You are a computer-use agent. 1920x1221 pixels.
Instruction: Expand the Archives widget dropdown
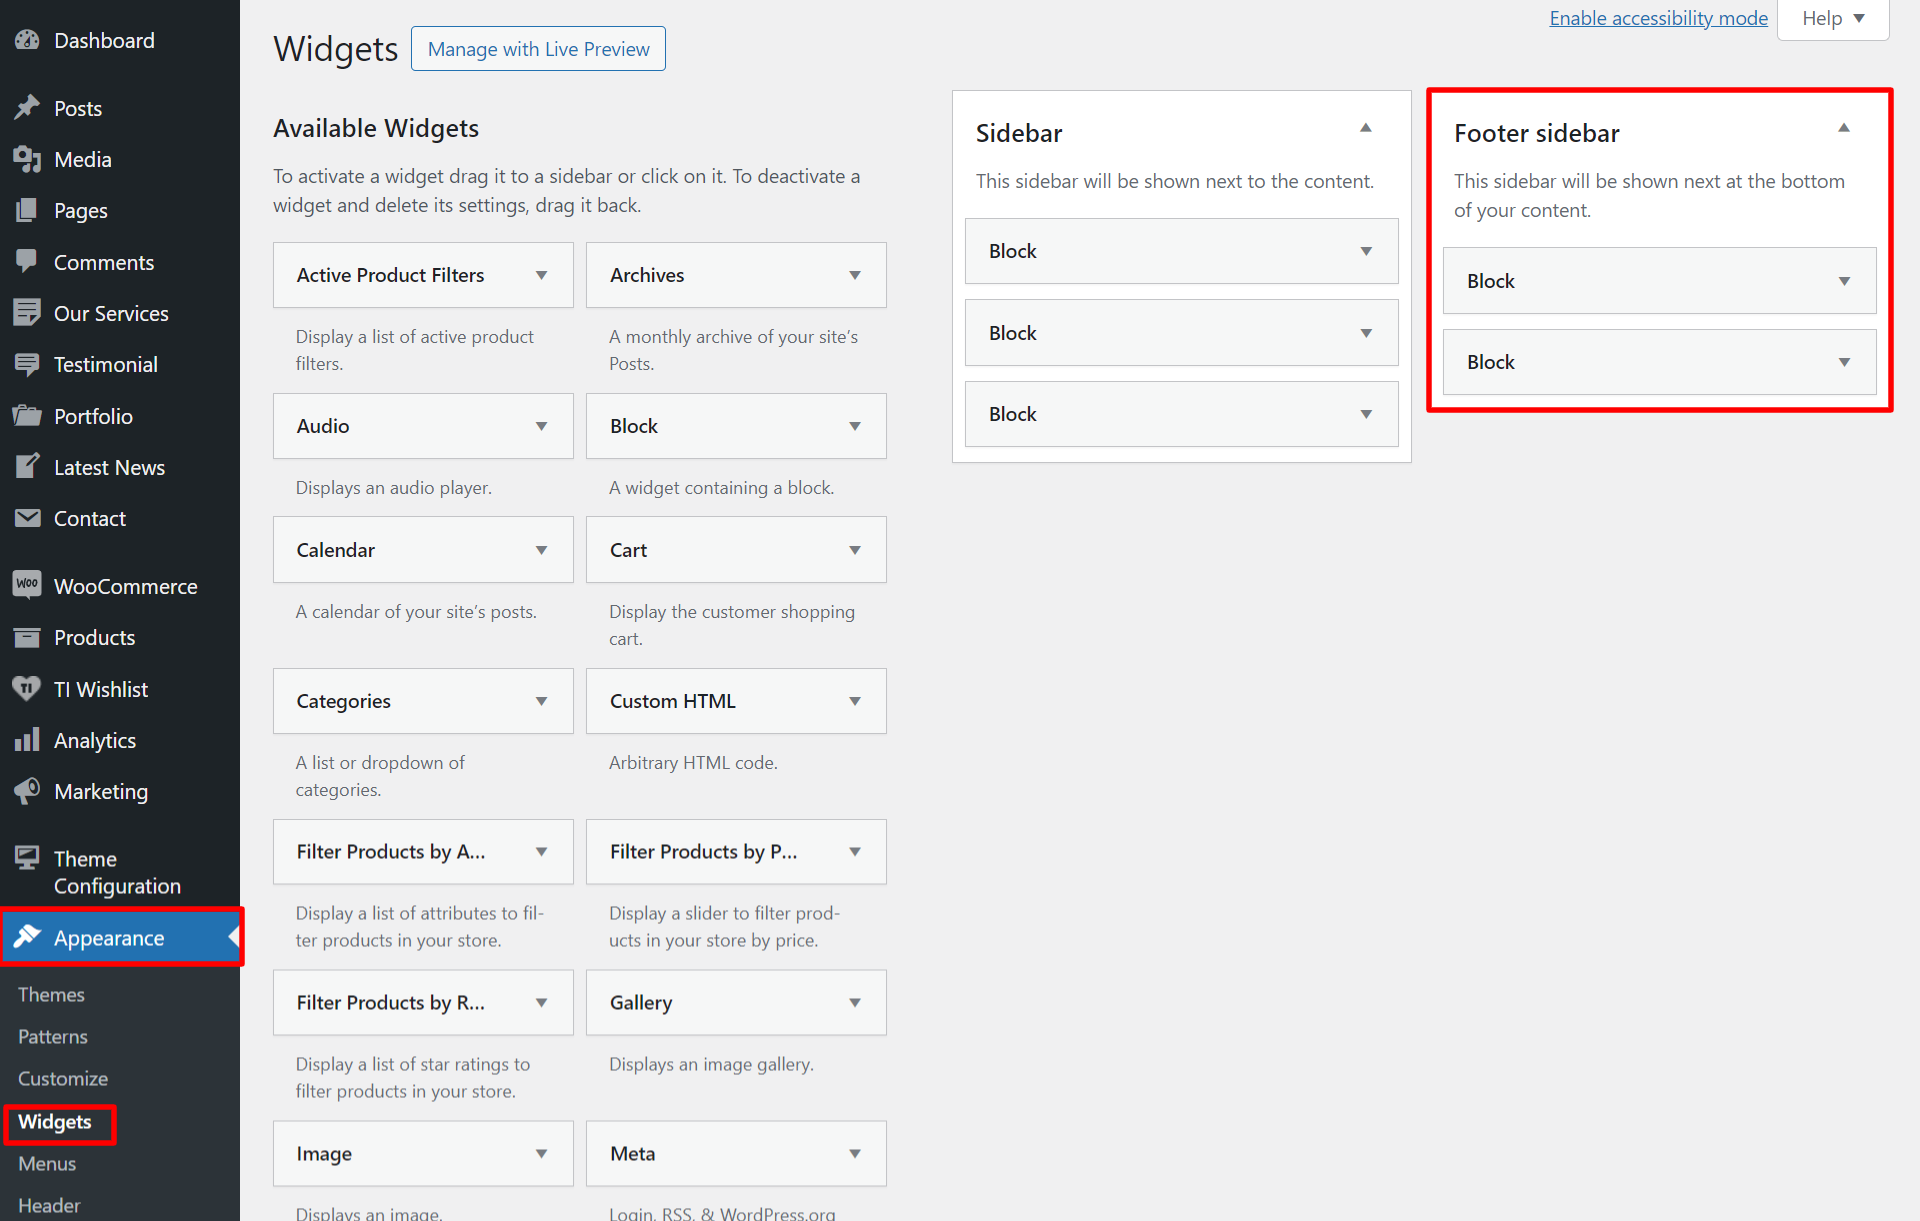(x=855, y=275)
